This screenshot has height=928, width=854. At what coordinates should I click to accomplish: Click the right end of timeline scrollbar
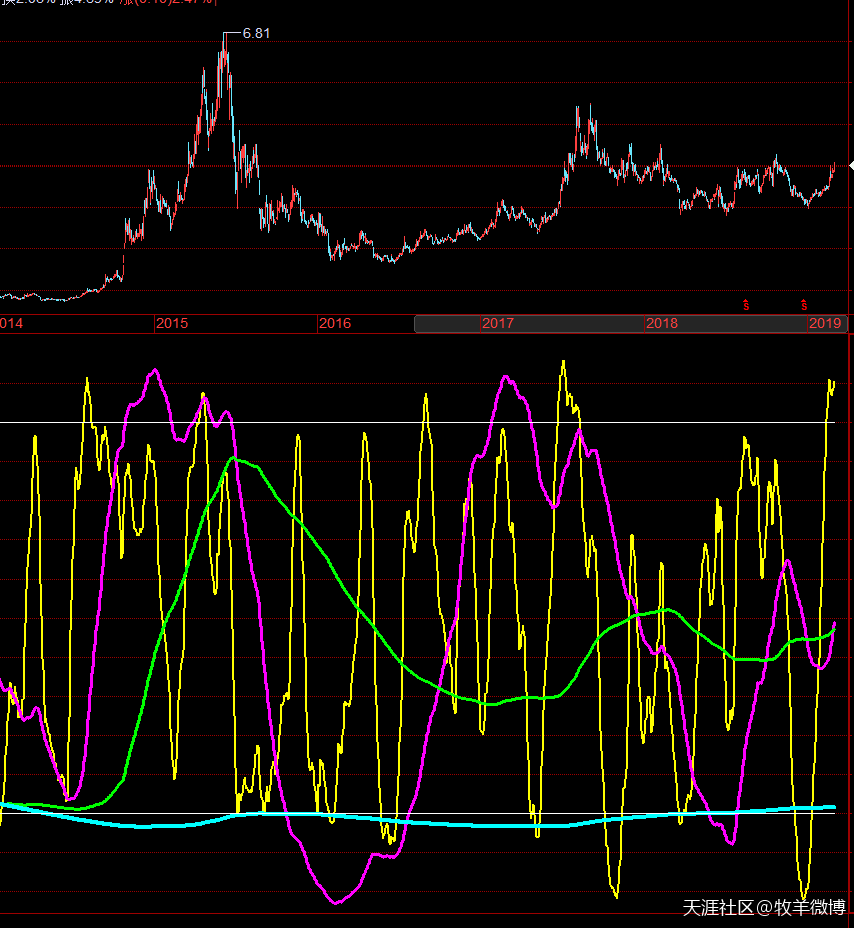click(x=843, y=324)
